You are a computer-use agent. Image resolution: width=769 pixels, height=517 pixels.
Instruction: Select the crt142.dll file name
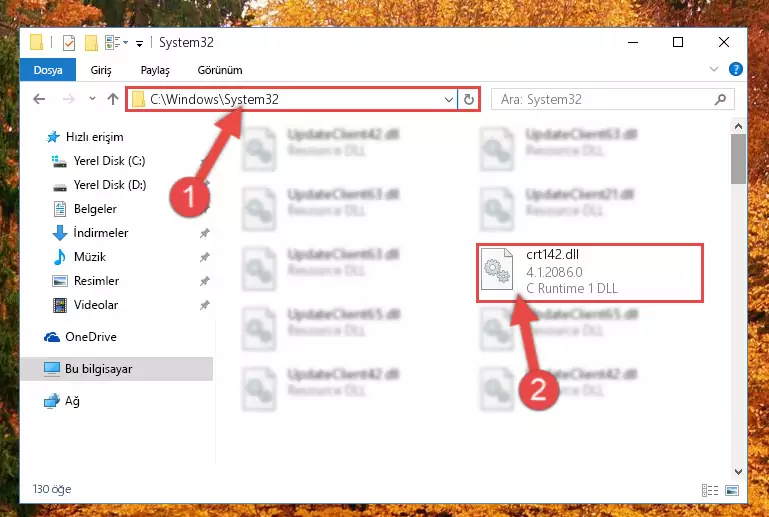coord(552,255)
